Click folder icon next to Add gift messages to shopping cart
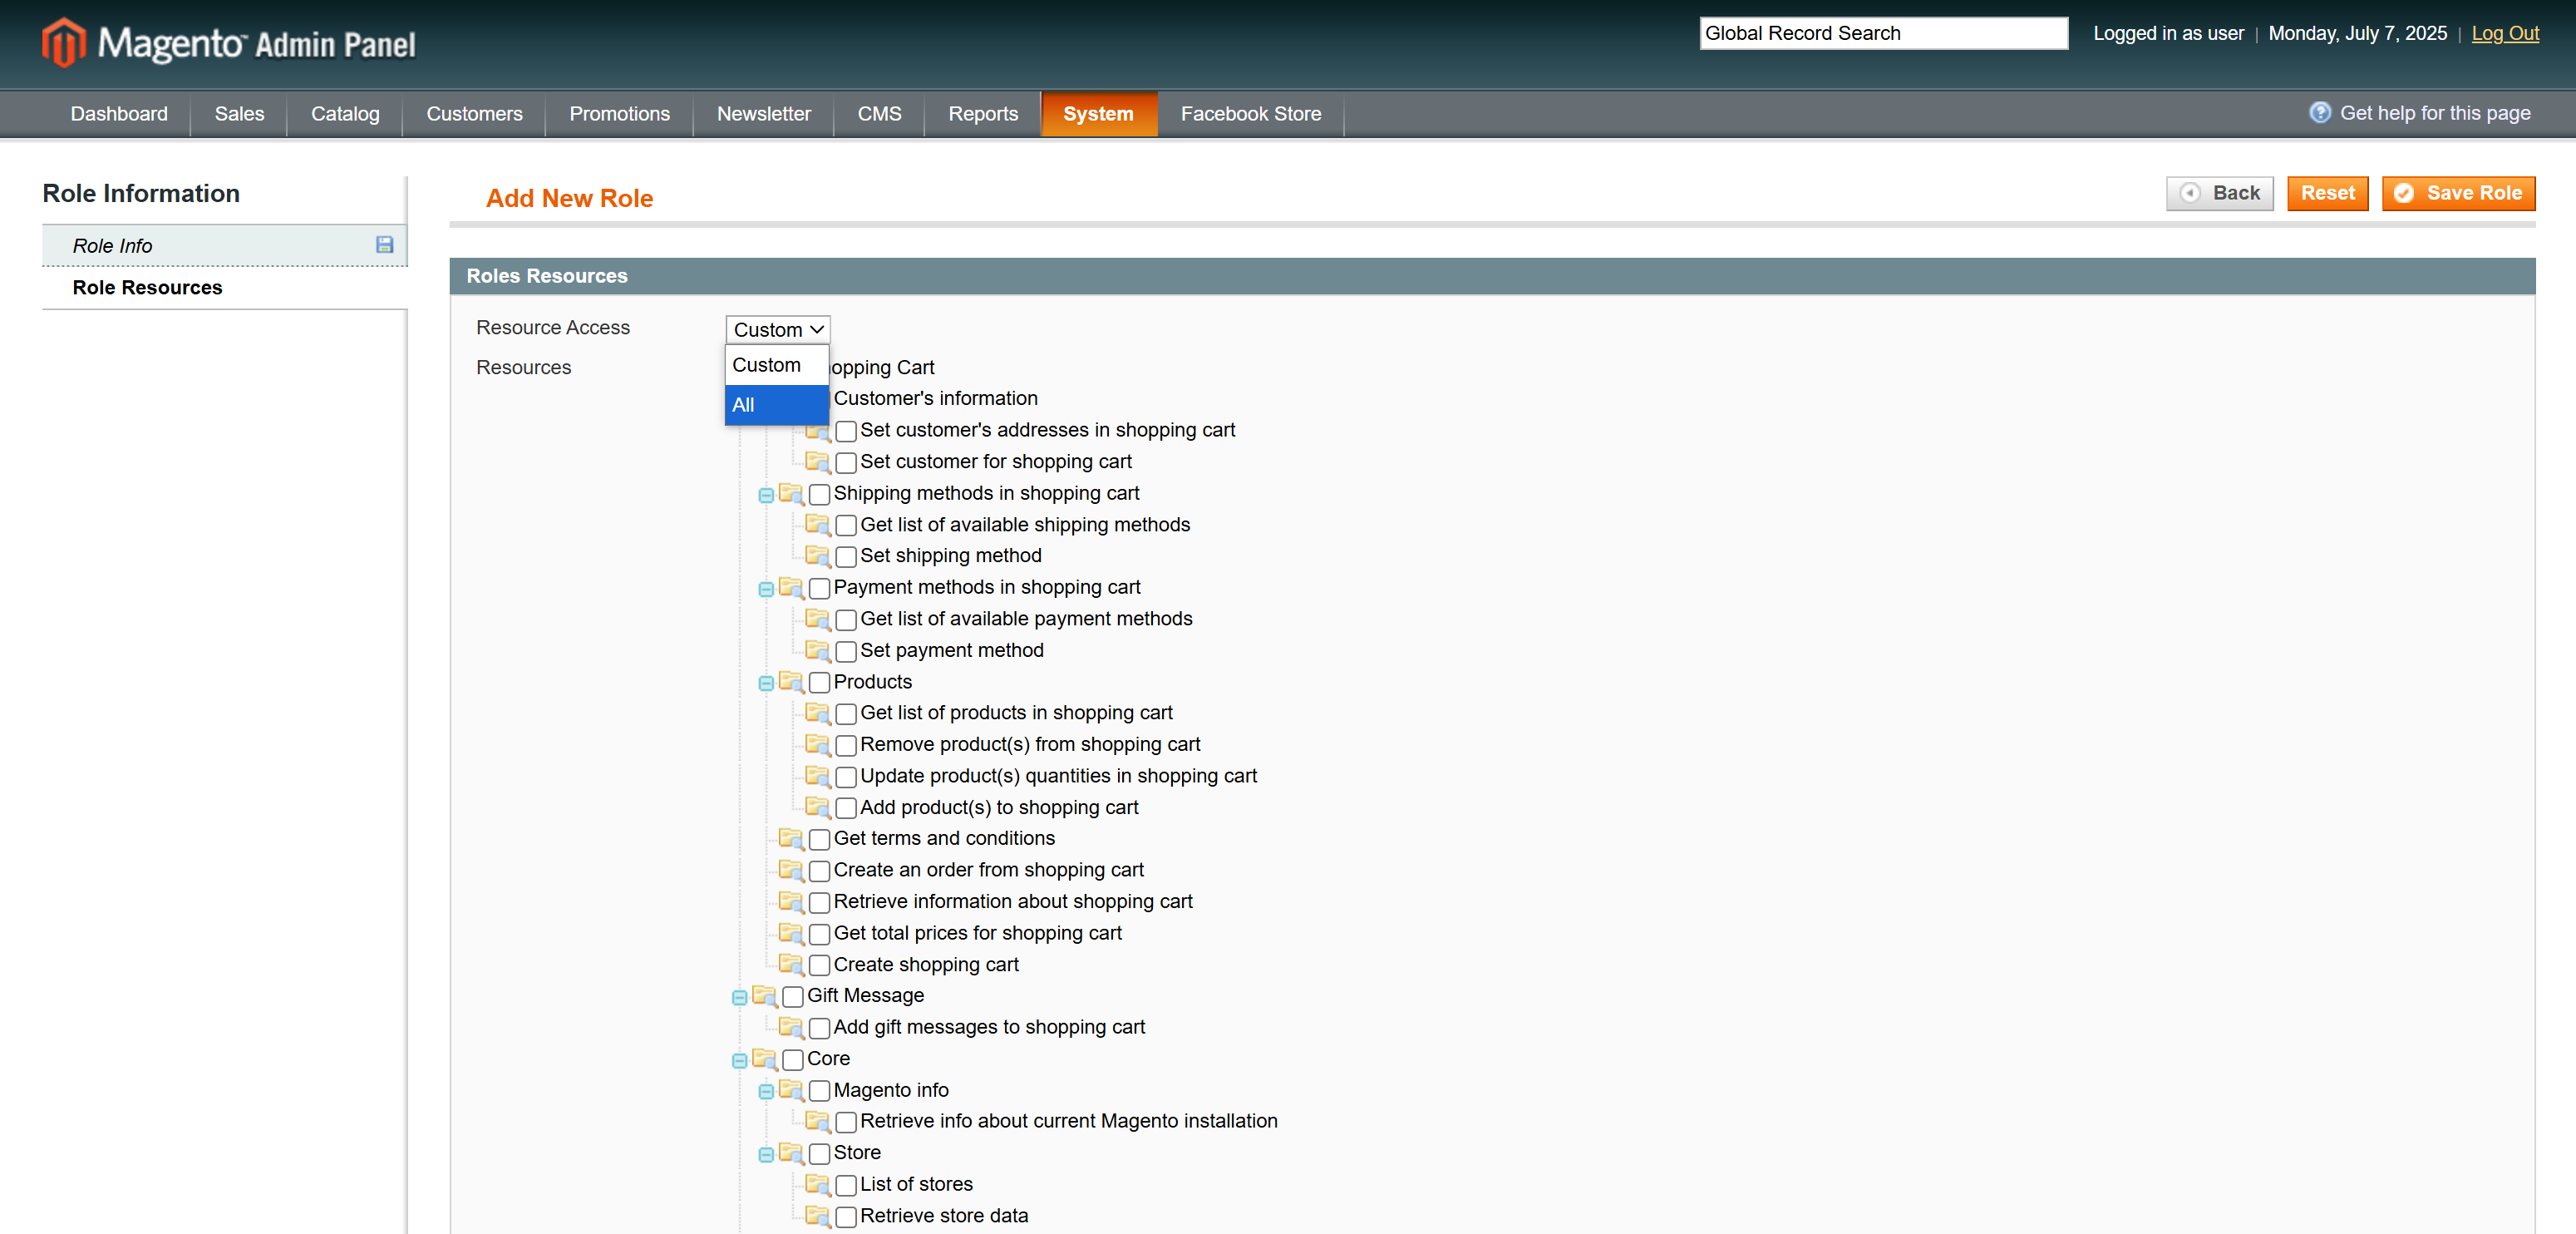The height and width of the screenshot is (1234, 2576). [791, 1027]
